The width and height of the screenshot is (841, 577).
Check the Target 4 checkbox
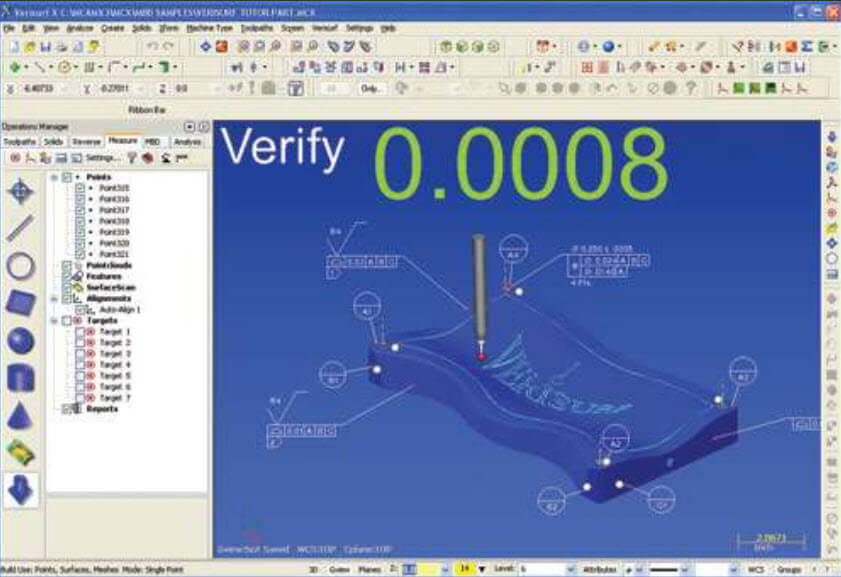79,365
